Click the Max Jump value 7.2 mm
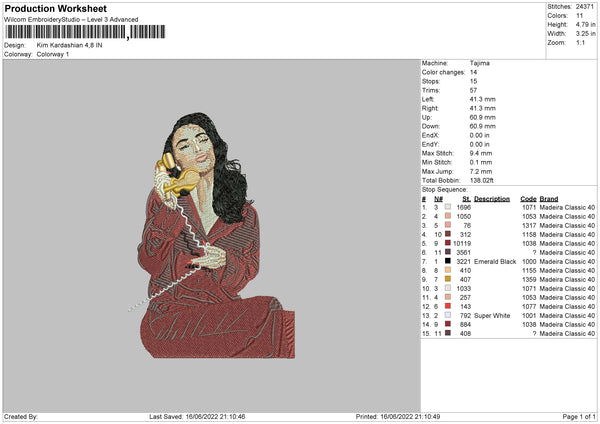Viewport: 600px width, 424px height. (481, 171)
